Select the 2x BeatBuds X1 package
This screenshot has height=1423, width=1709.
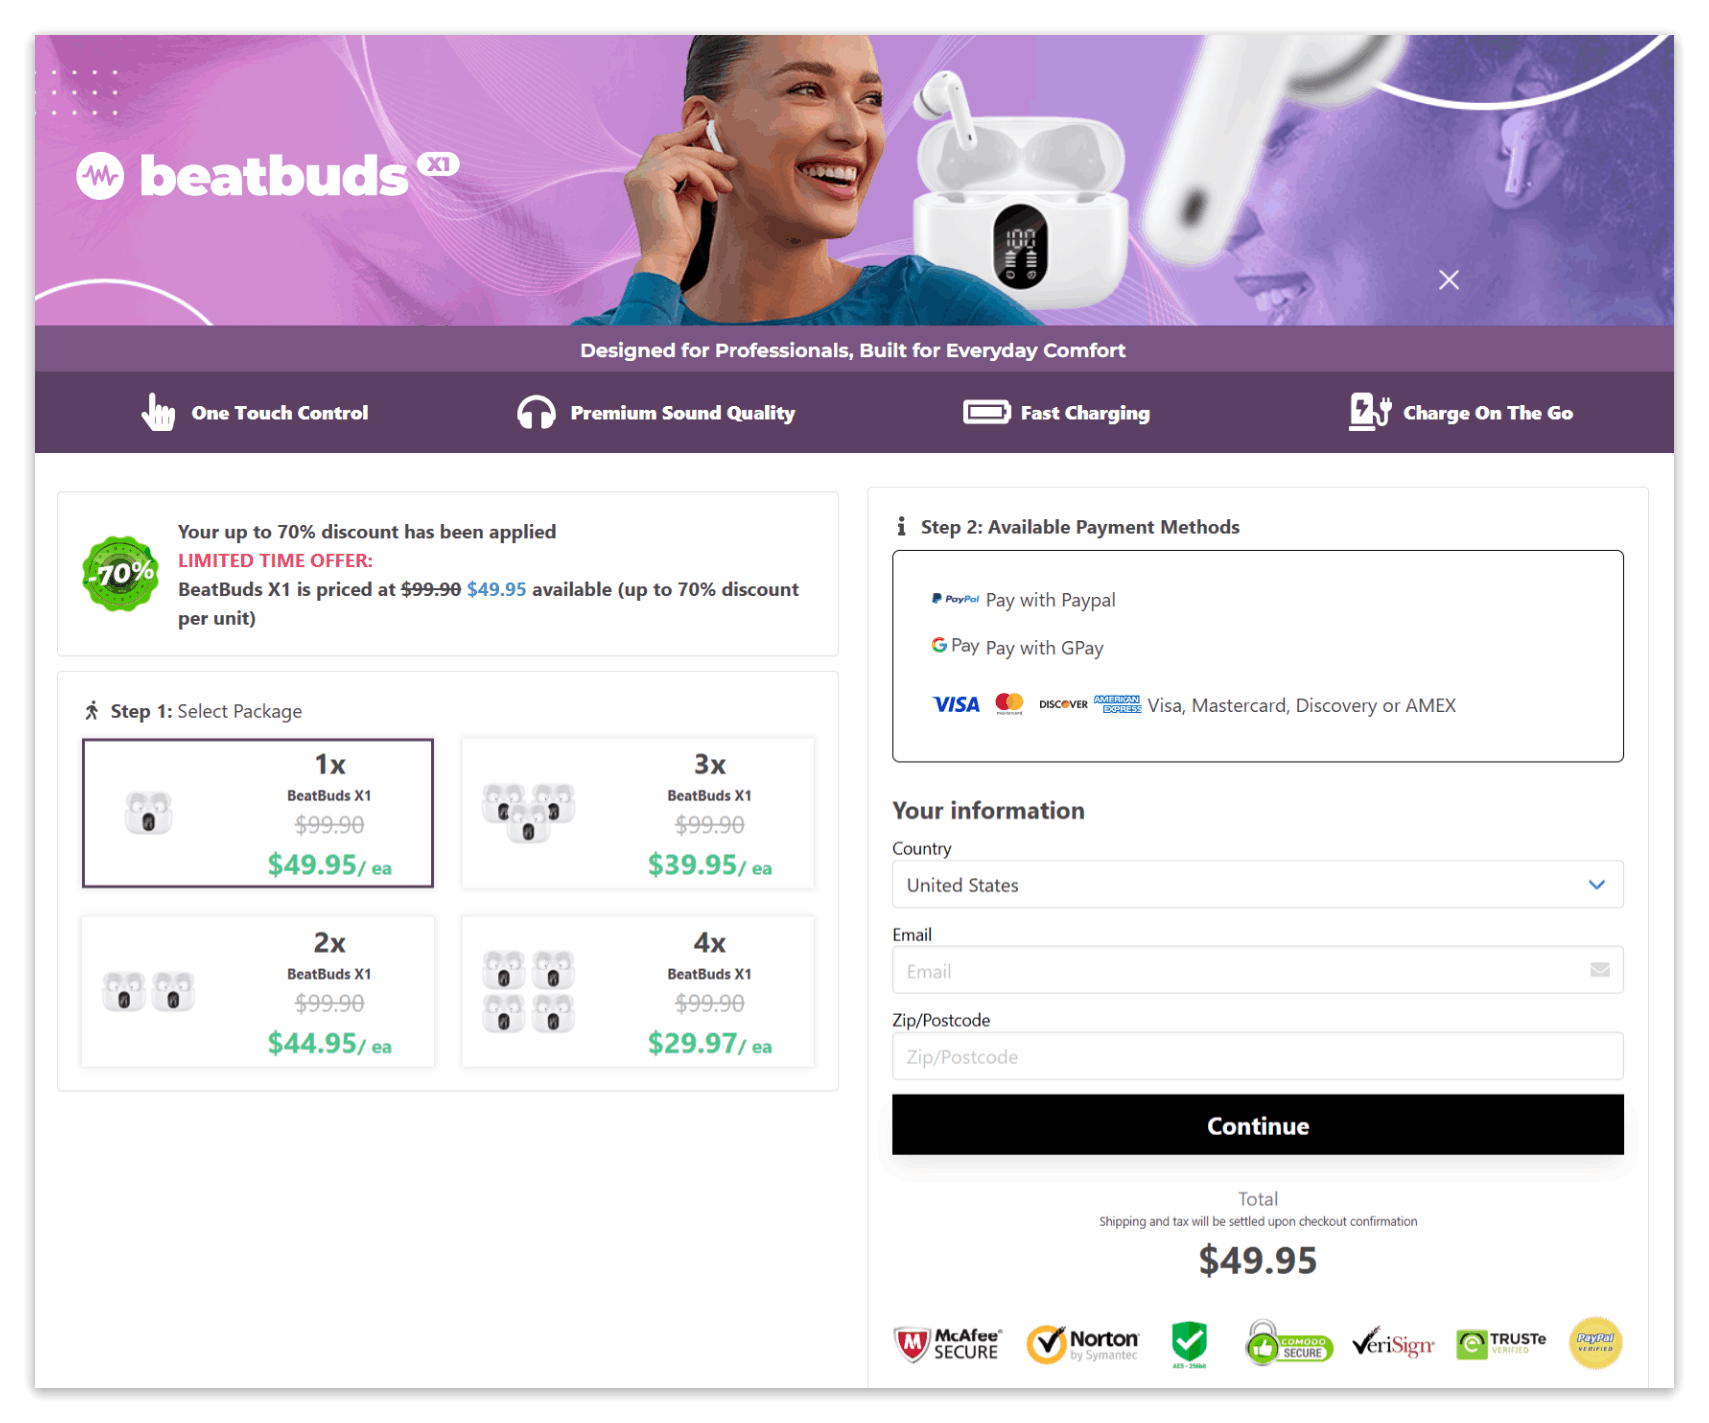[257, 991]
